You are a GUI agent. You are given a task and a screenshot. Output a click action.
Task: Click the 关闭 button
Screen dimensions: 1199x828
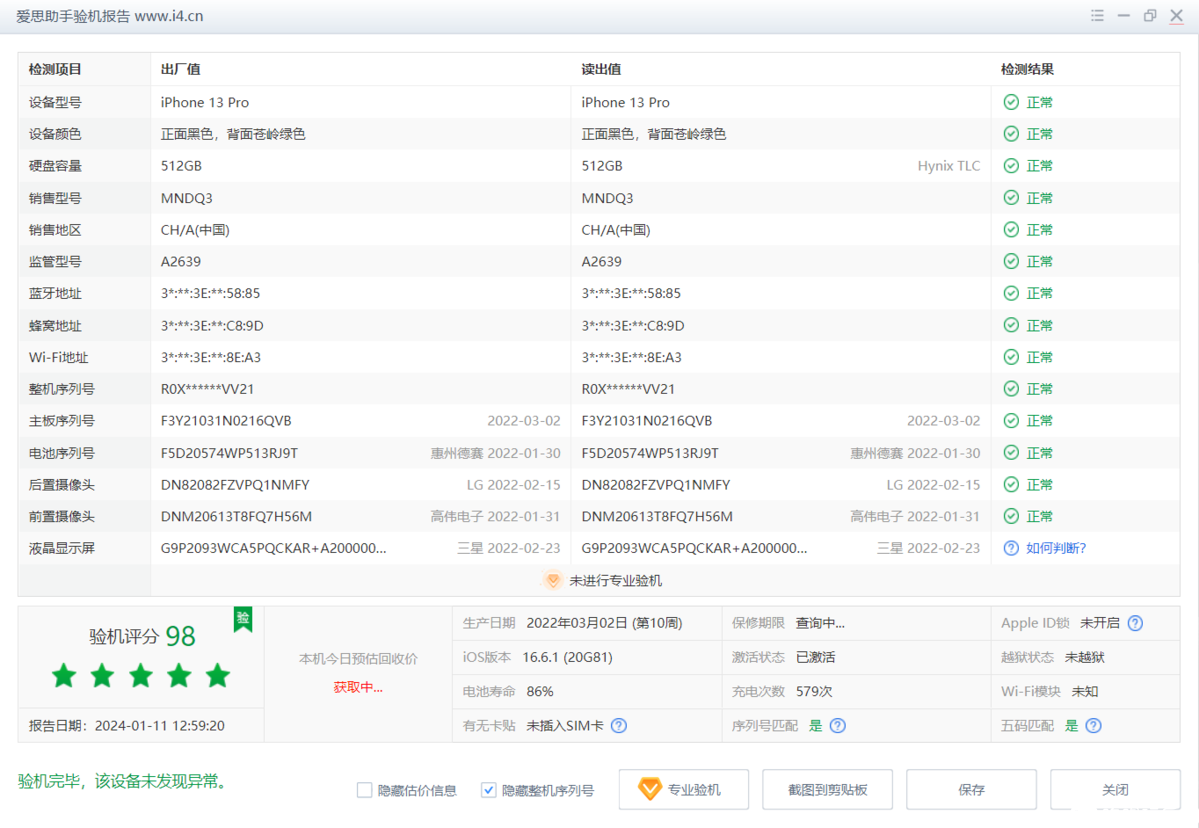point(1115,790)
